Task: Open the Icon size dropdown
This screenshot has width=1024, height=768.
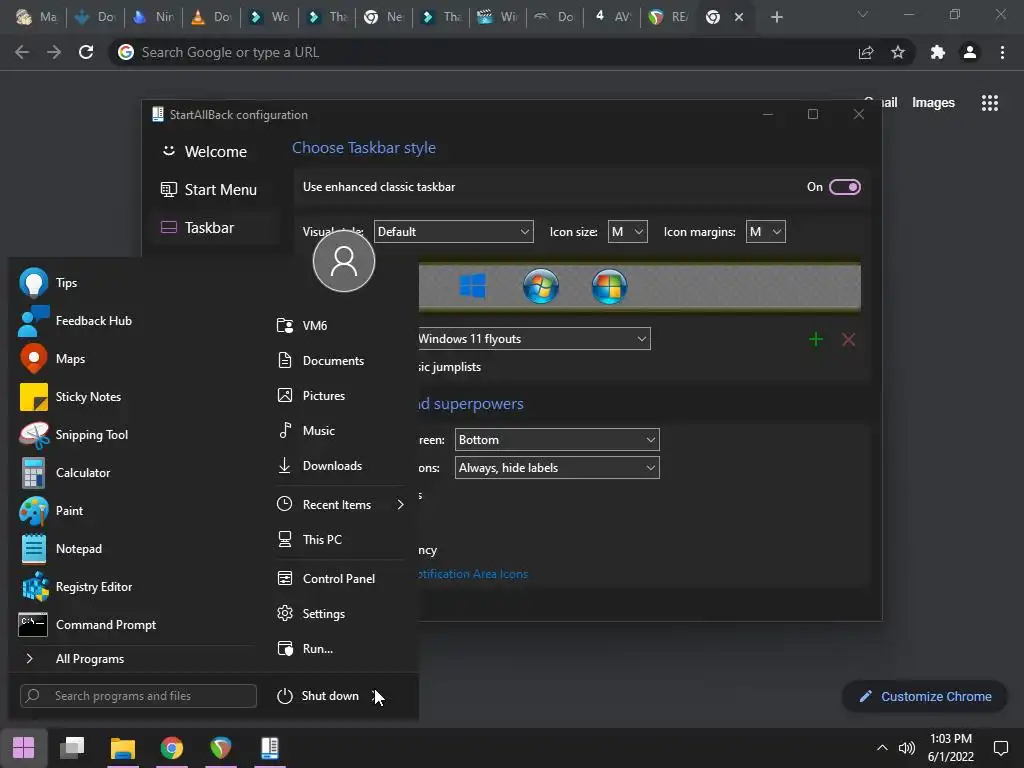Action: pos(627,231)
